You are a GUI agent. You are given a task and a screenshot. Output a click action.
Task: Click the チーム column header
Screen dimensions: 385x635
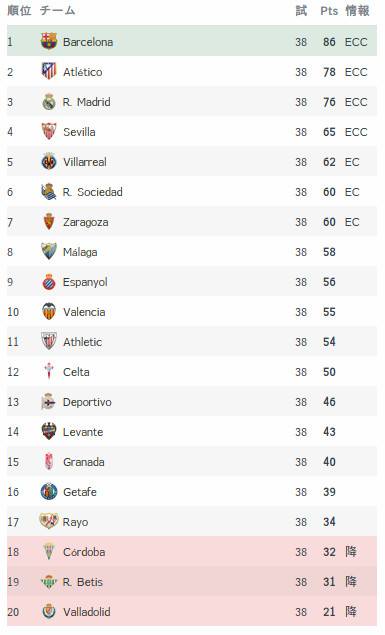pos(57,11)
